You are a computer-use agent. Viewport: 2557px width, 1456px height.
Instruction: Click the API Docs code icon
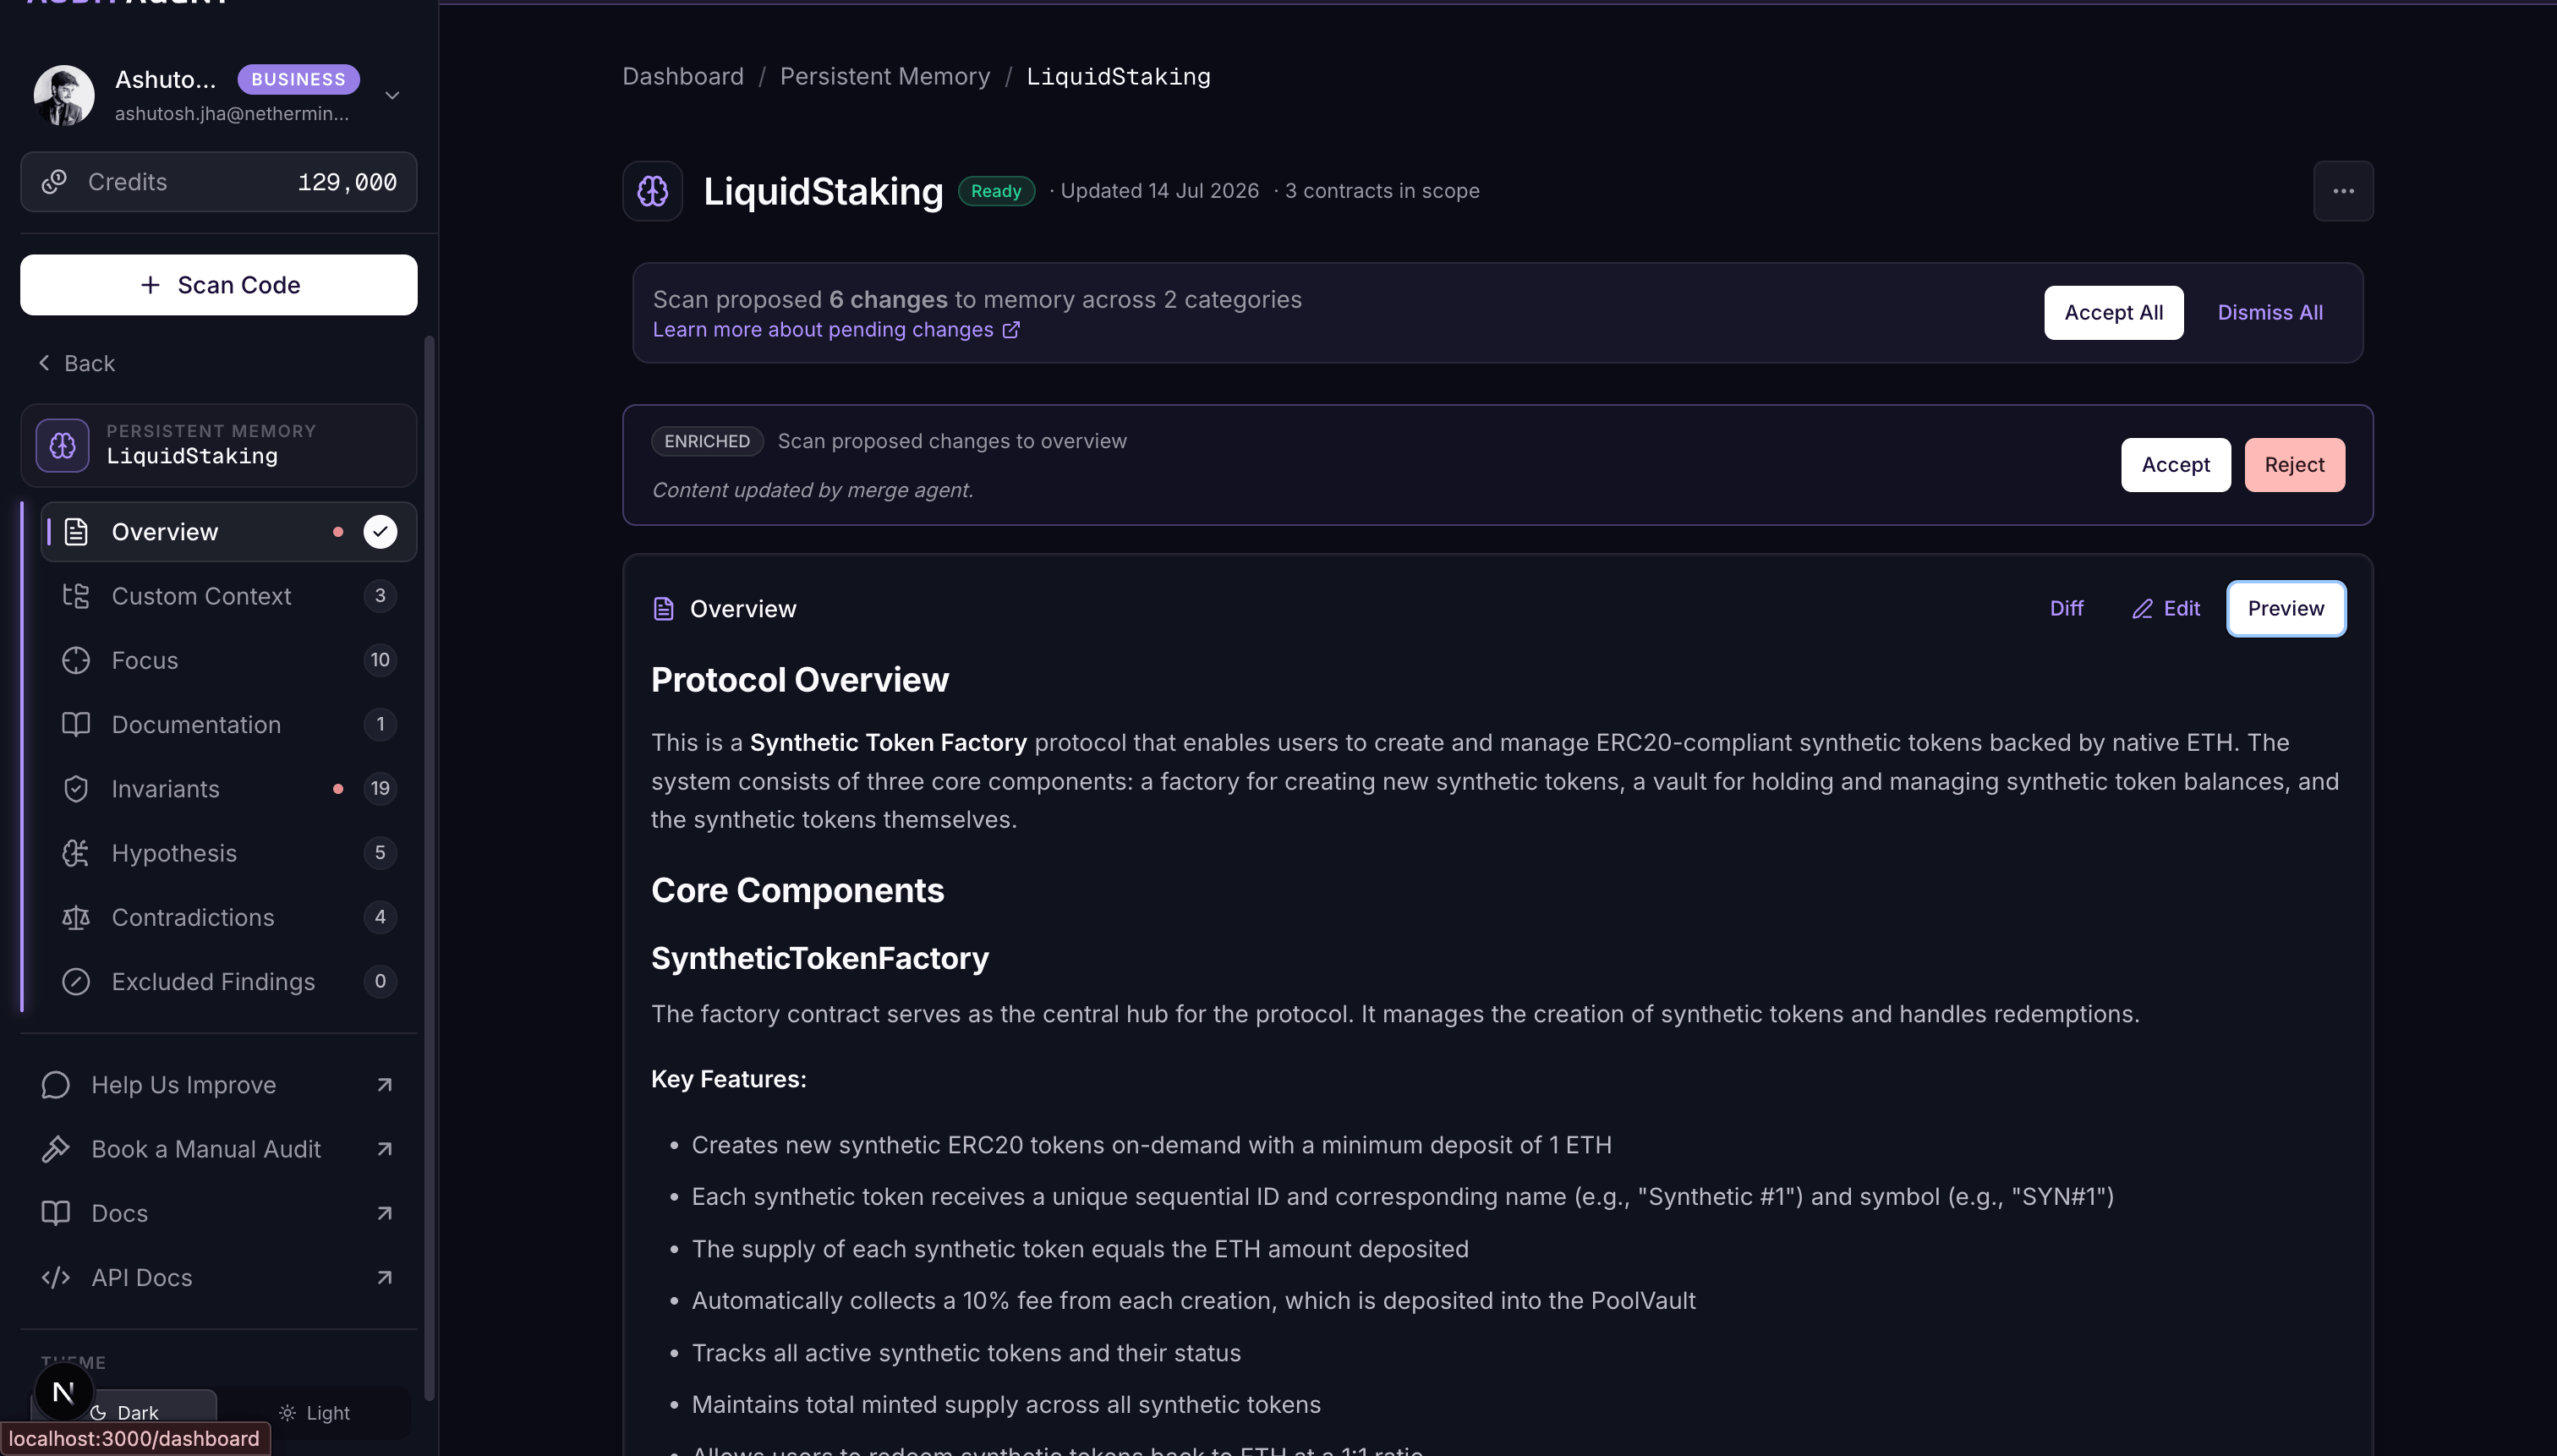point(56,1277)
